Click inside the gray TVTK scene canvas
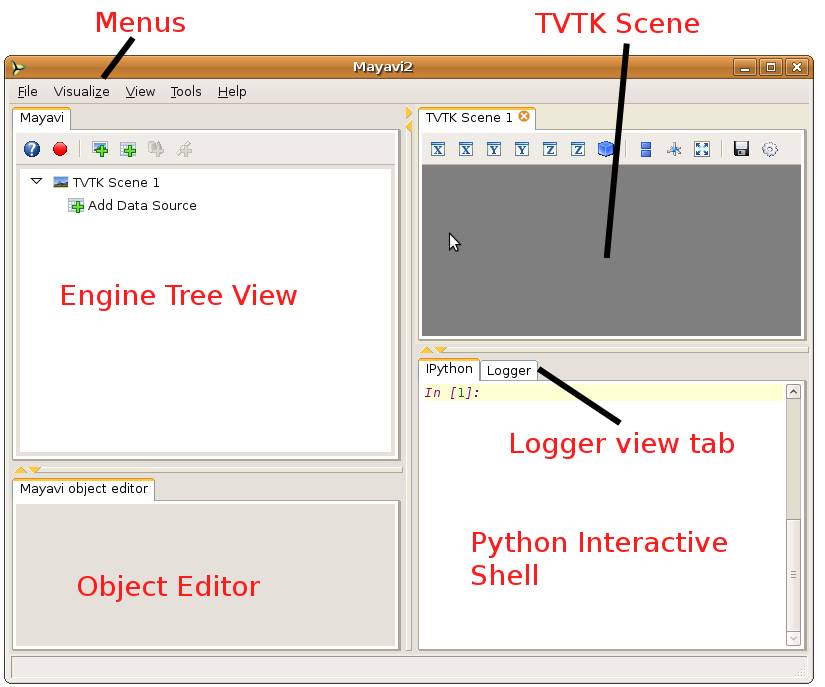Viewport: 825px width, 687px height. pos(611,250)
